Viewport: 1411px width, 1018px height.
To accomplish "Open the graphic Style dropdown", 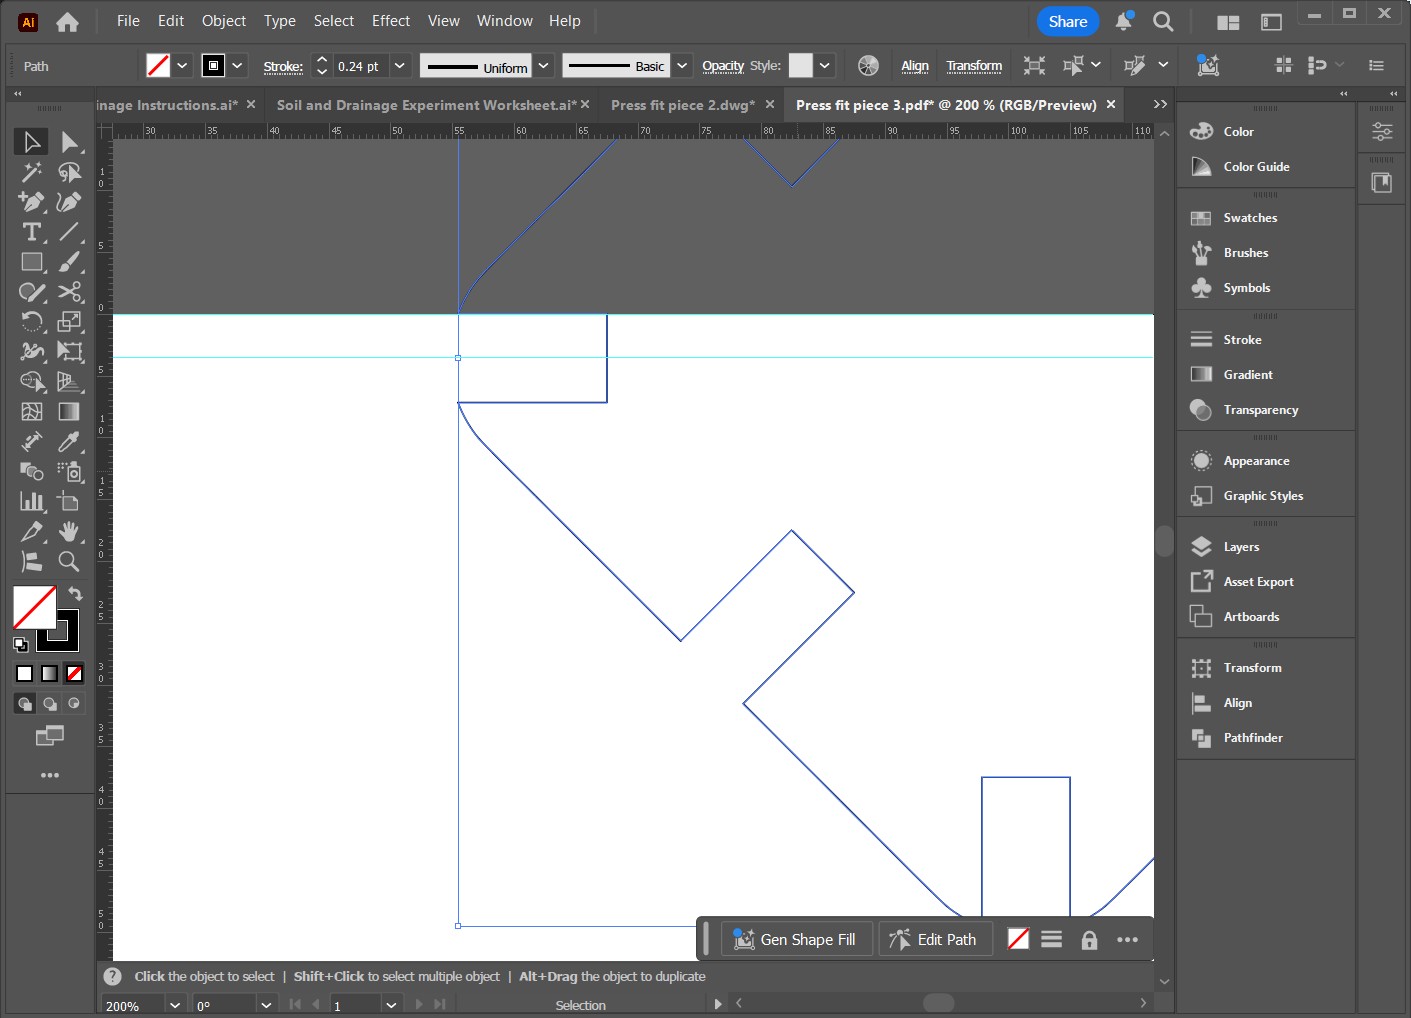I will coord(824,66).
